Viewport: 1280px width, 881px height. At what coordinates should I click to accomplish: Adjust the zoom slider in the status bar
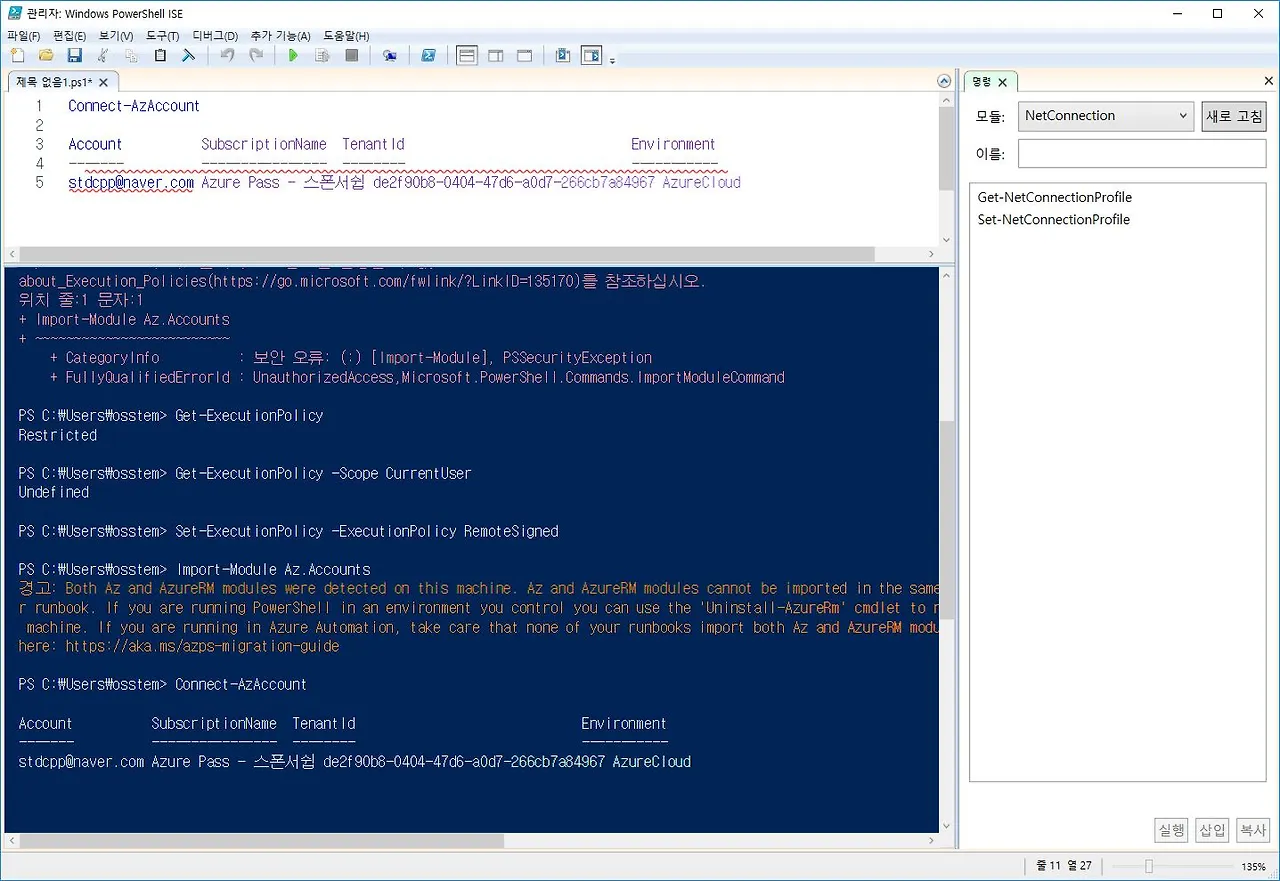(1150, 866)
